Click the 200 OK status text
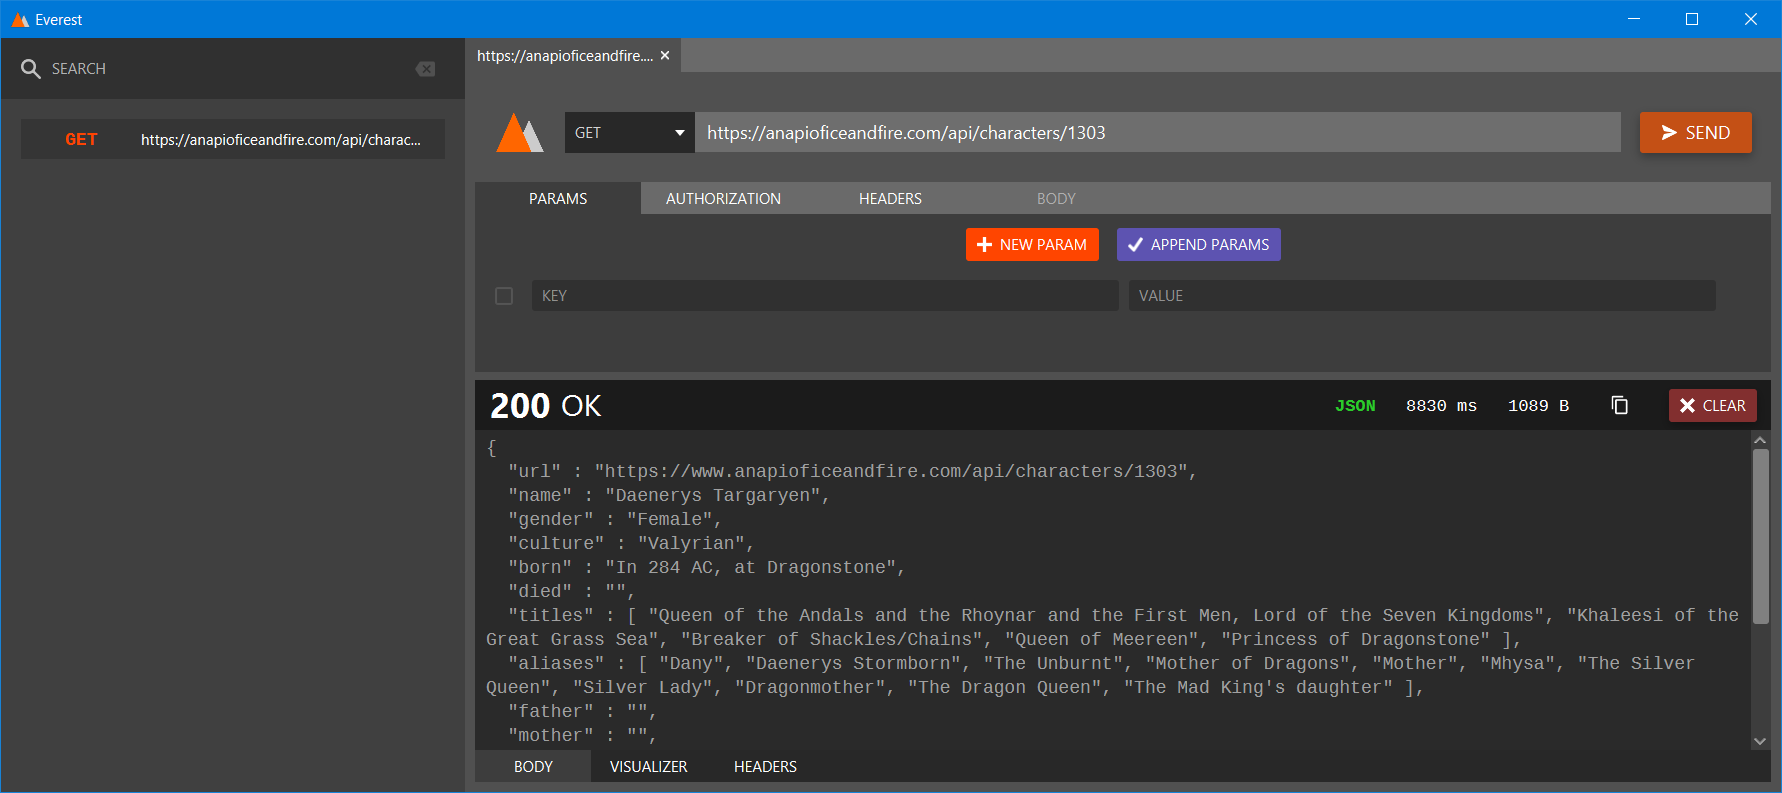The height and width of the screenshot is (793, 1782). click(x=546, y=406)
